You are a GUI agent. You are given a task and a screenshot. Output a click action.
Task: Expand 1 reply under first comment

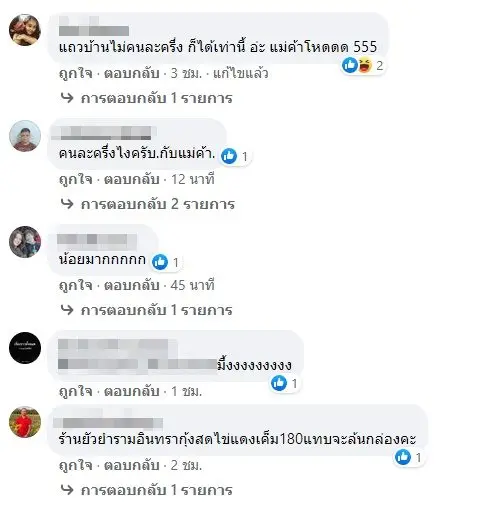[x=157, y=98]
